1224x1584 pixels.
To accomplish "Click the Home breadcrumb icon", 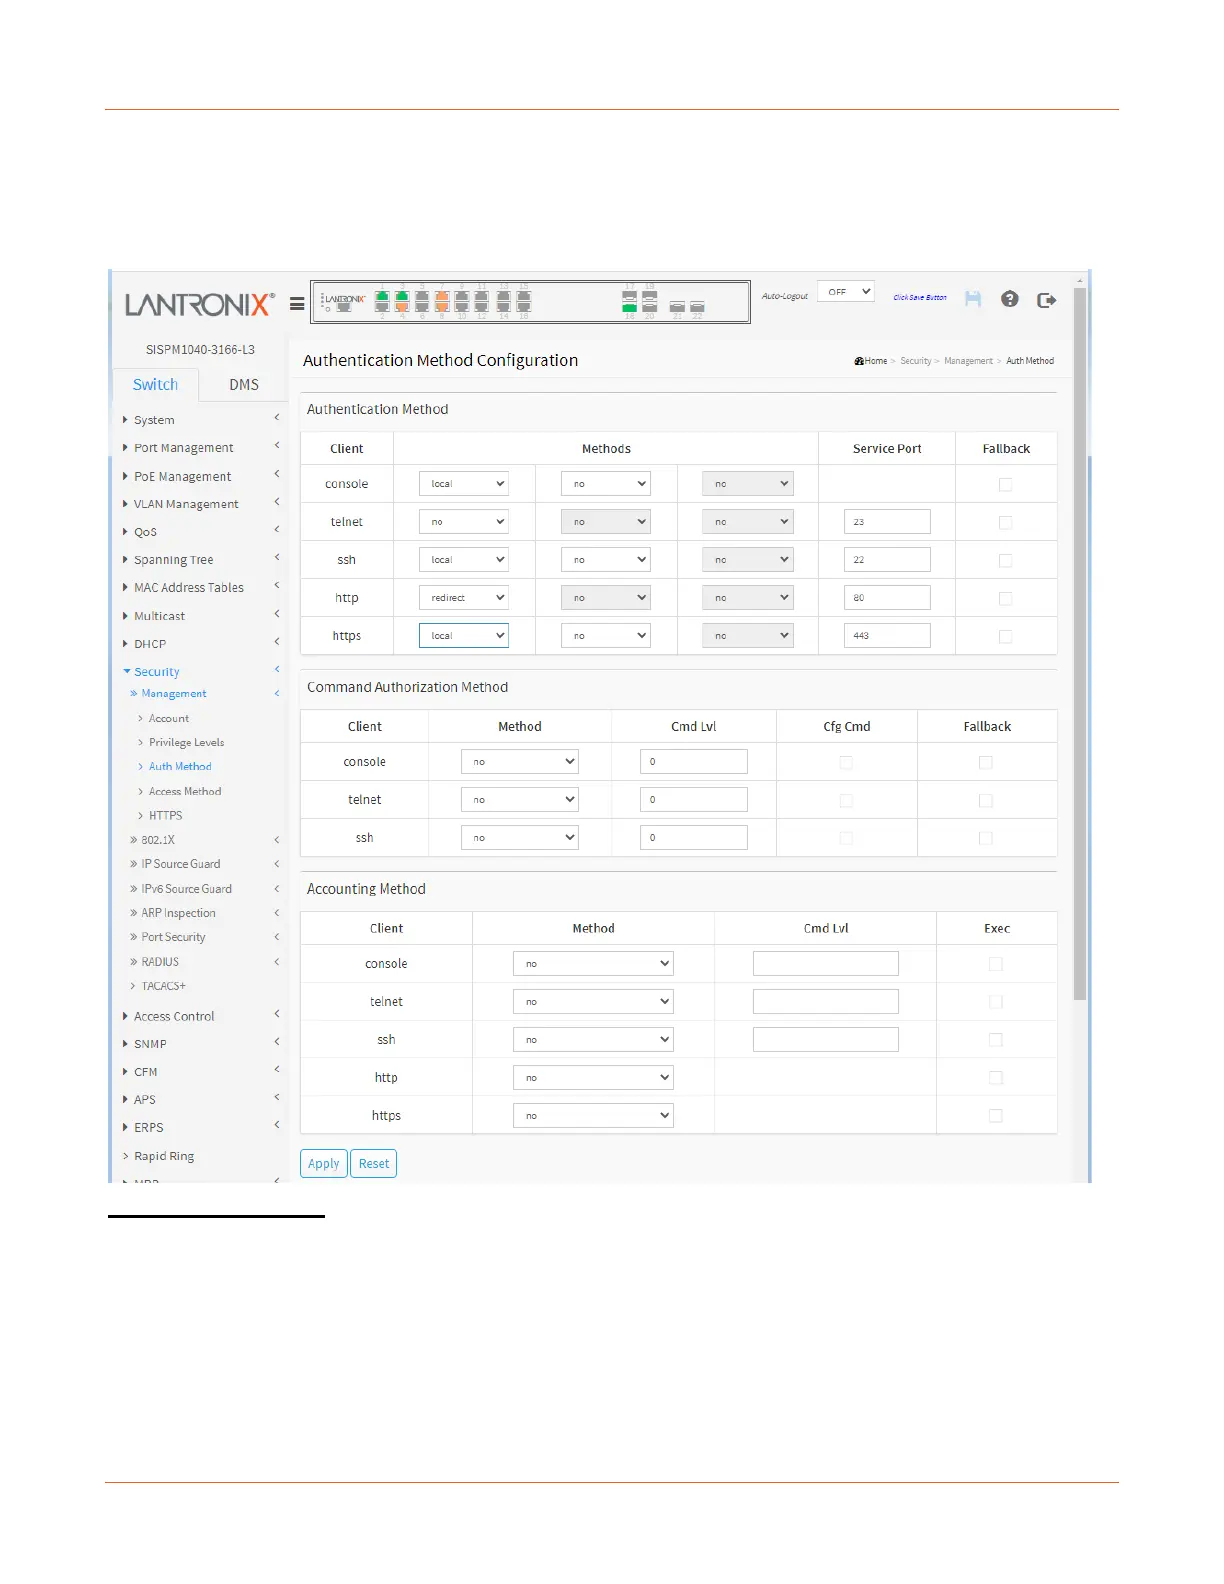I will tap(859, 361).
